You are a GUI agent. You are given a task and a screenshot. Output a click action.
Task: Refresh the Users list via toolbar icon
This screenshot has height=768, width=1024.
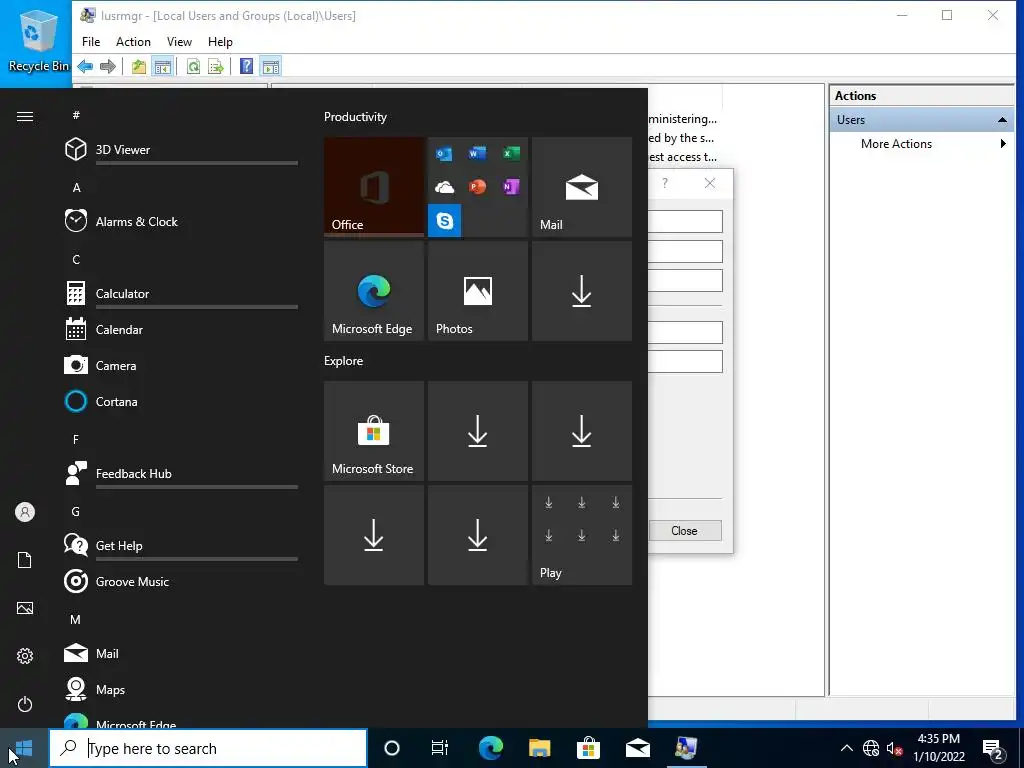pos(193,66)
